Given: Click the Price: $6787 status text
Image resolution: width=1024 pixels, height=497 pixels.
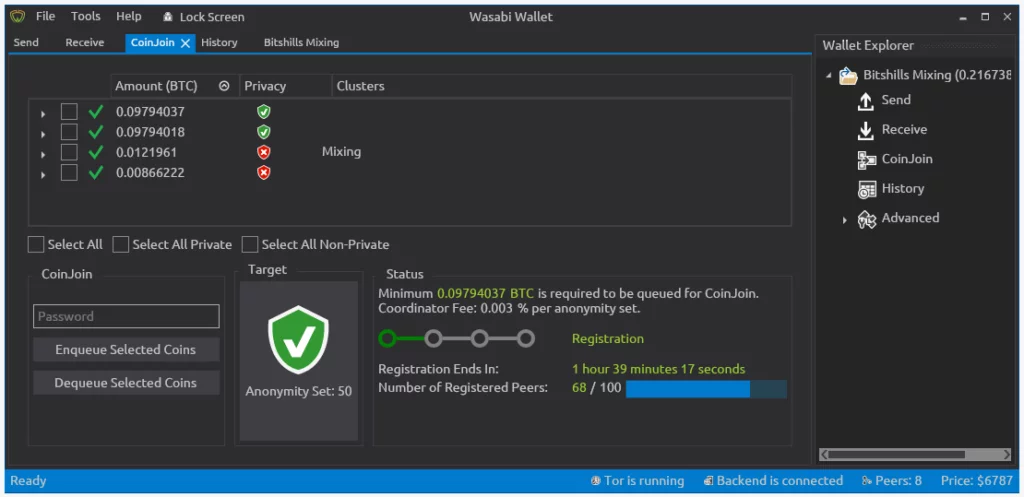Looking at the screenshot, I should tap(976, 481).
